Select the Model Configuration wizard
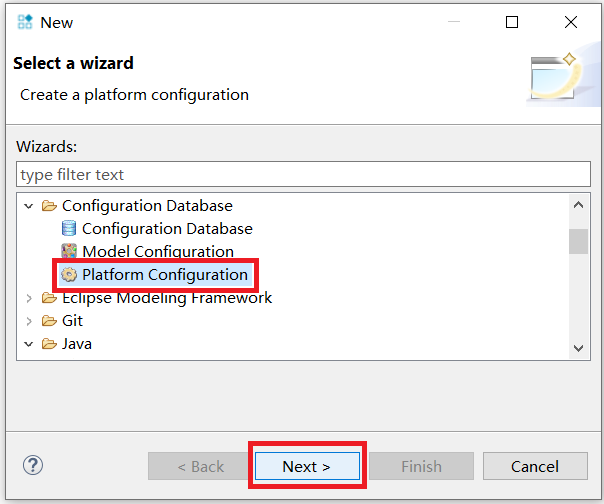Screen dimensions: 604x504 [x=157, y=252]
